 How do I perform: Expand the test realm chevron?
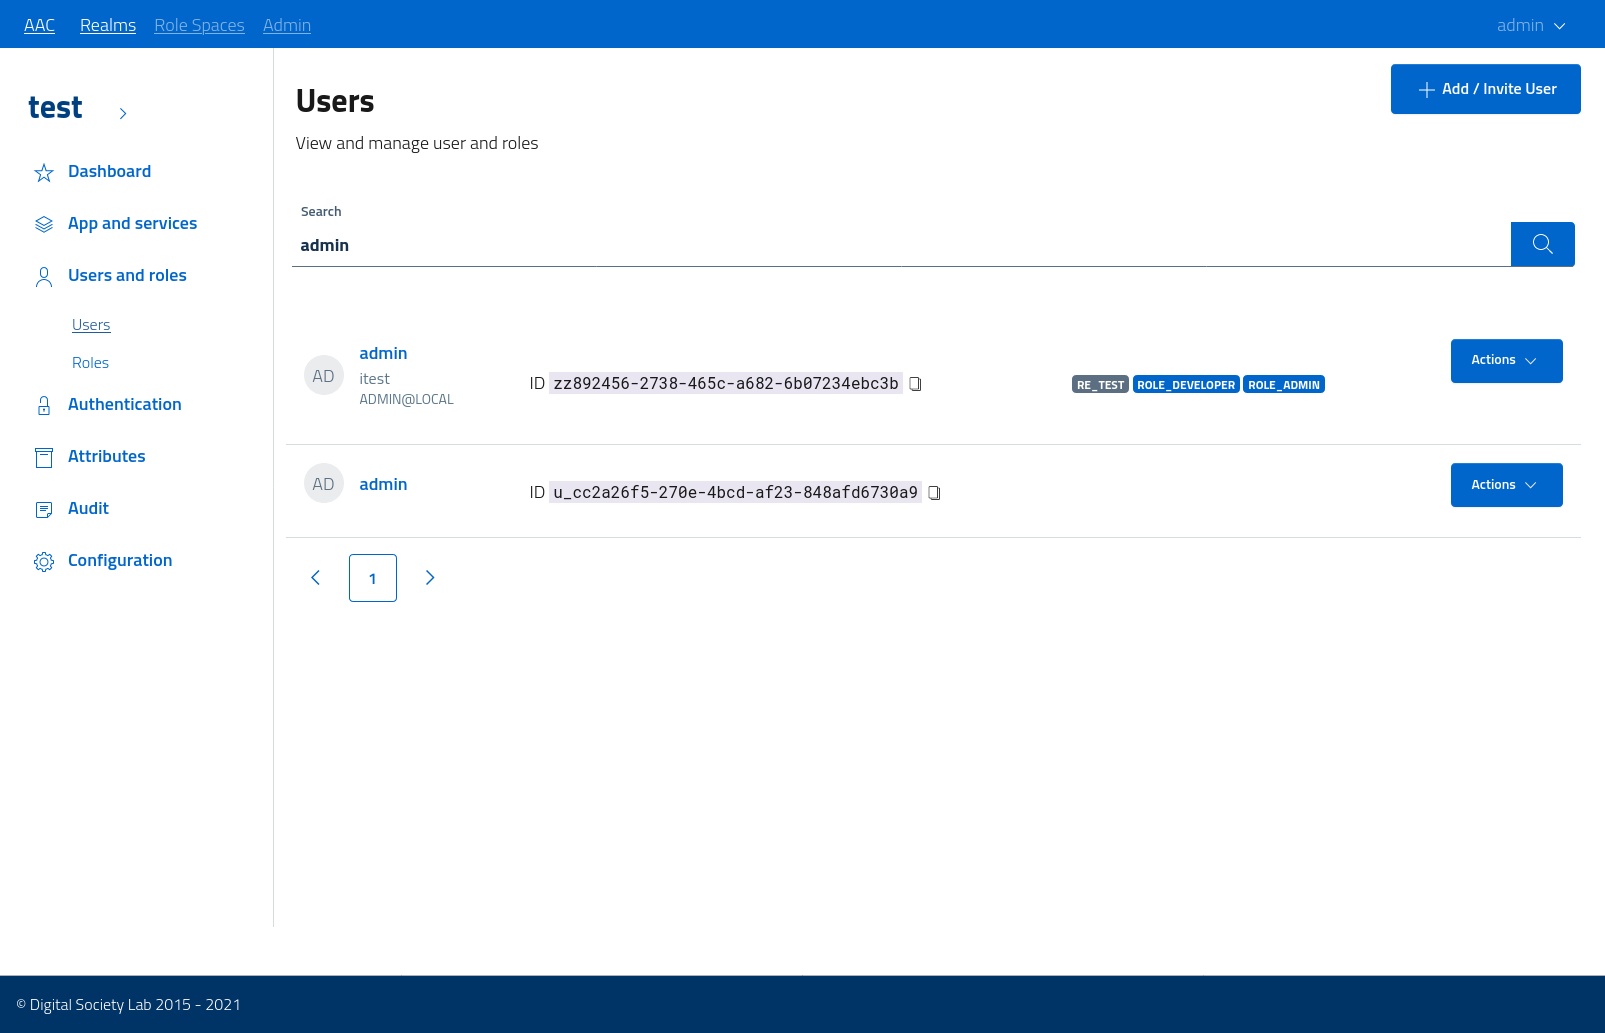pos(123,114)
